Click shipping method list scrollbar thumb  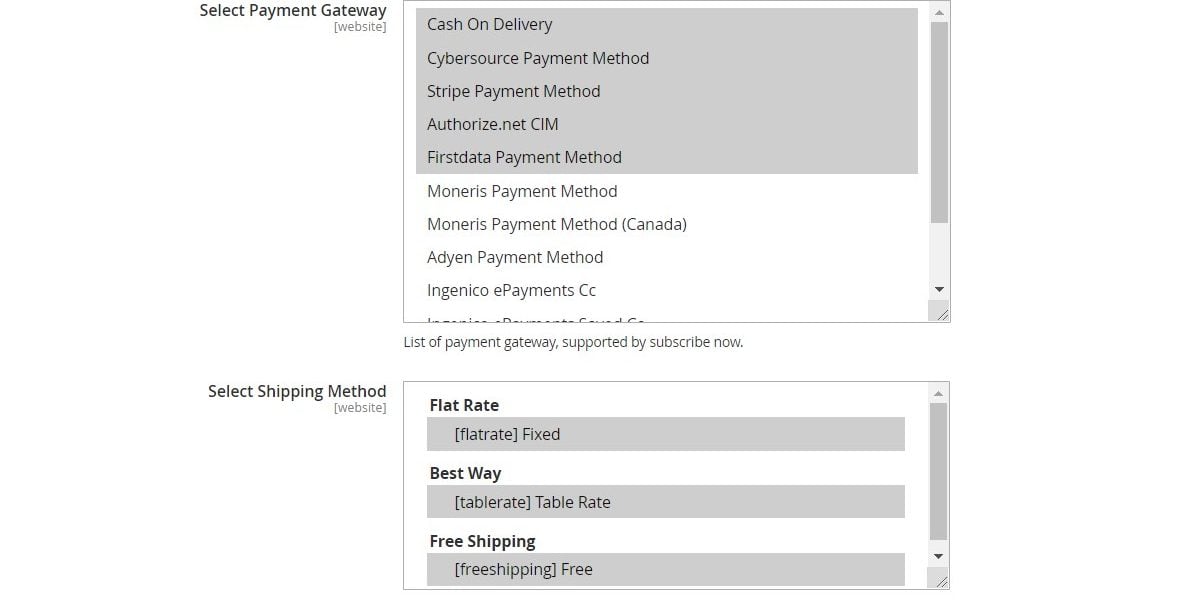(938, 472)
